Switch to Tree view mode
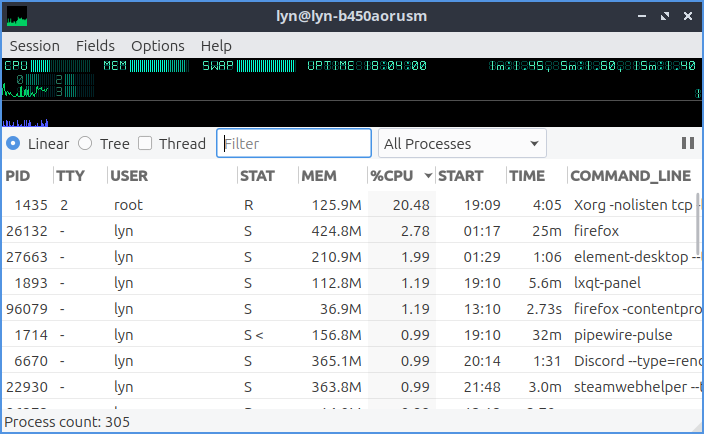Viewport: 704px width, 434px height. pyautogui.click(x=85, y=144)
